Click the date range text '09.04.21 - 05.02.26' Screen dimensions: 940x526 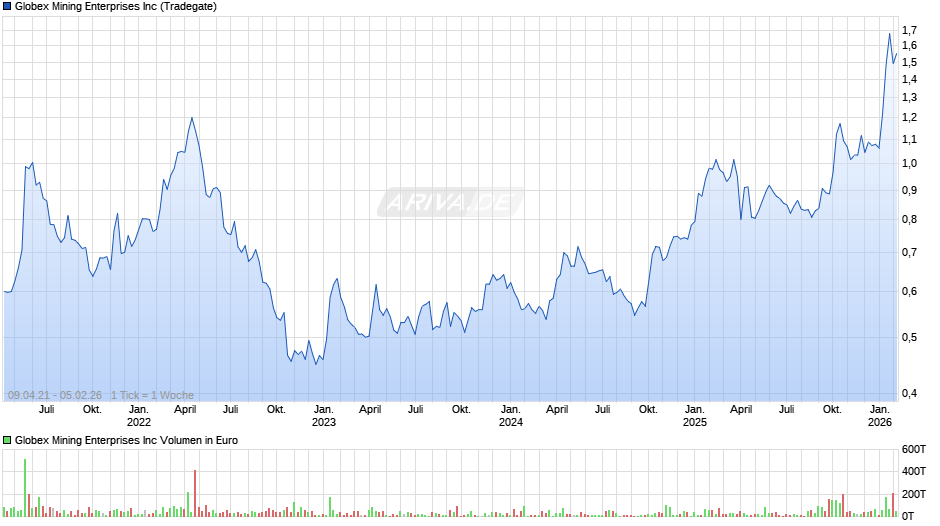click(55, 395)
